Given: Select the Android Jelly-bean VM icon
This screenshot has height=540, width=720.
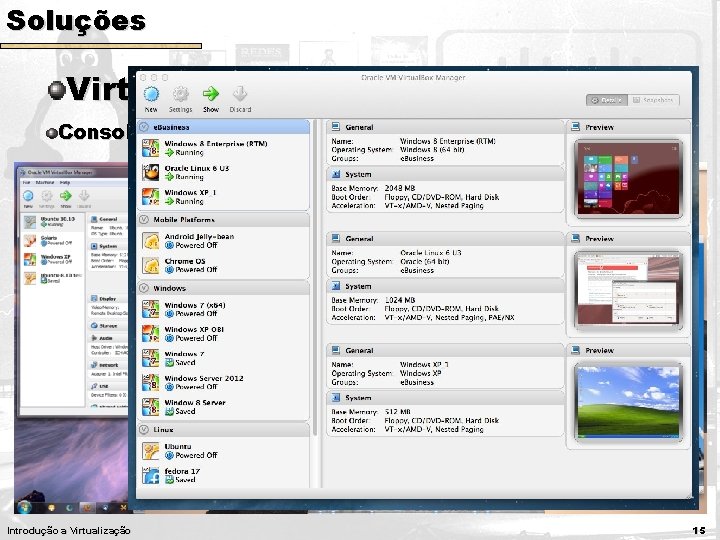Looking at the screenshot, I should (x=151, y=241).
